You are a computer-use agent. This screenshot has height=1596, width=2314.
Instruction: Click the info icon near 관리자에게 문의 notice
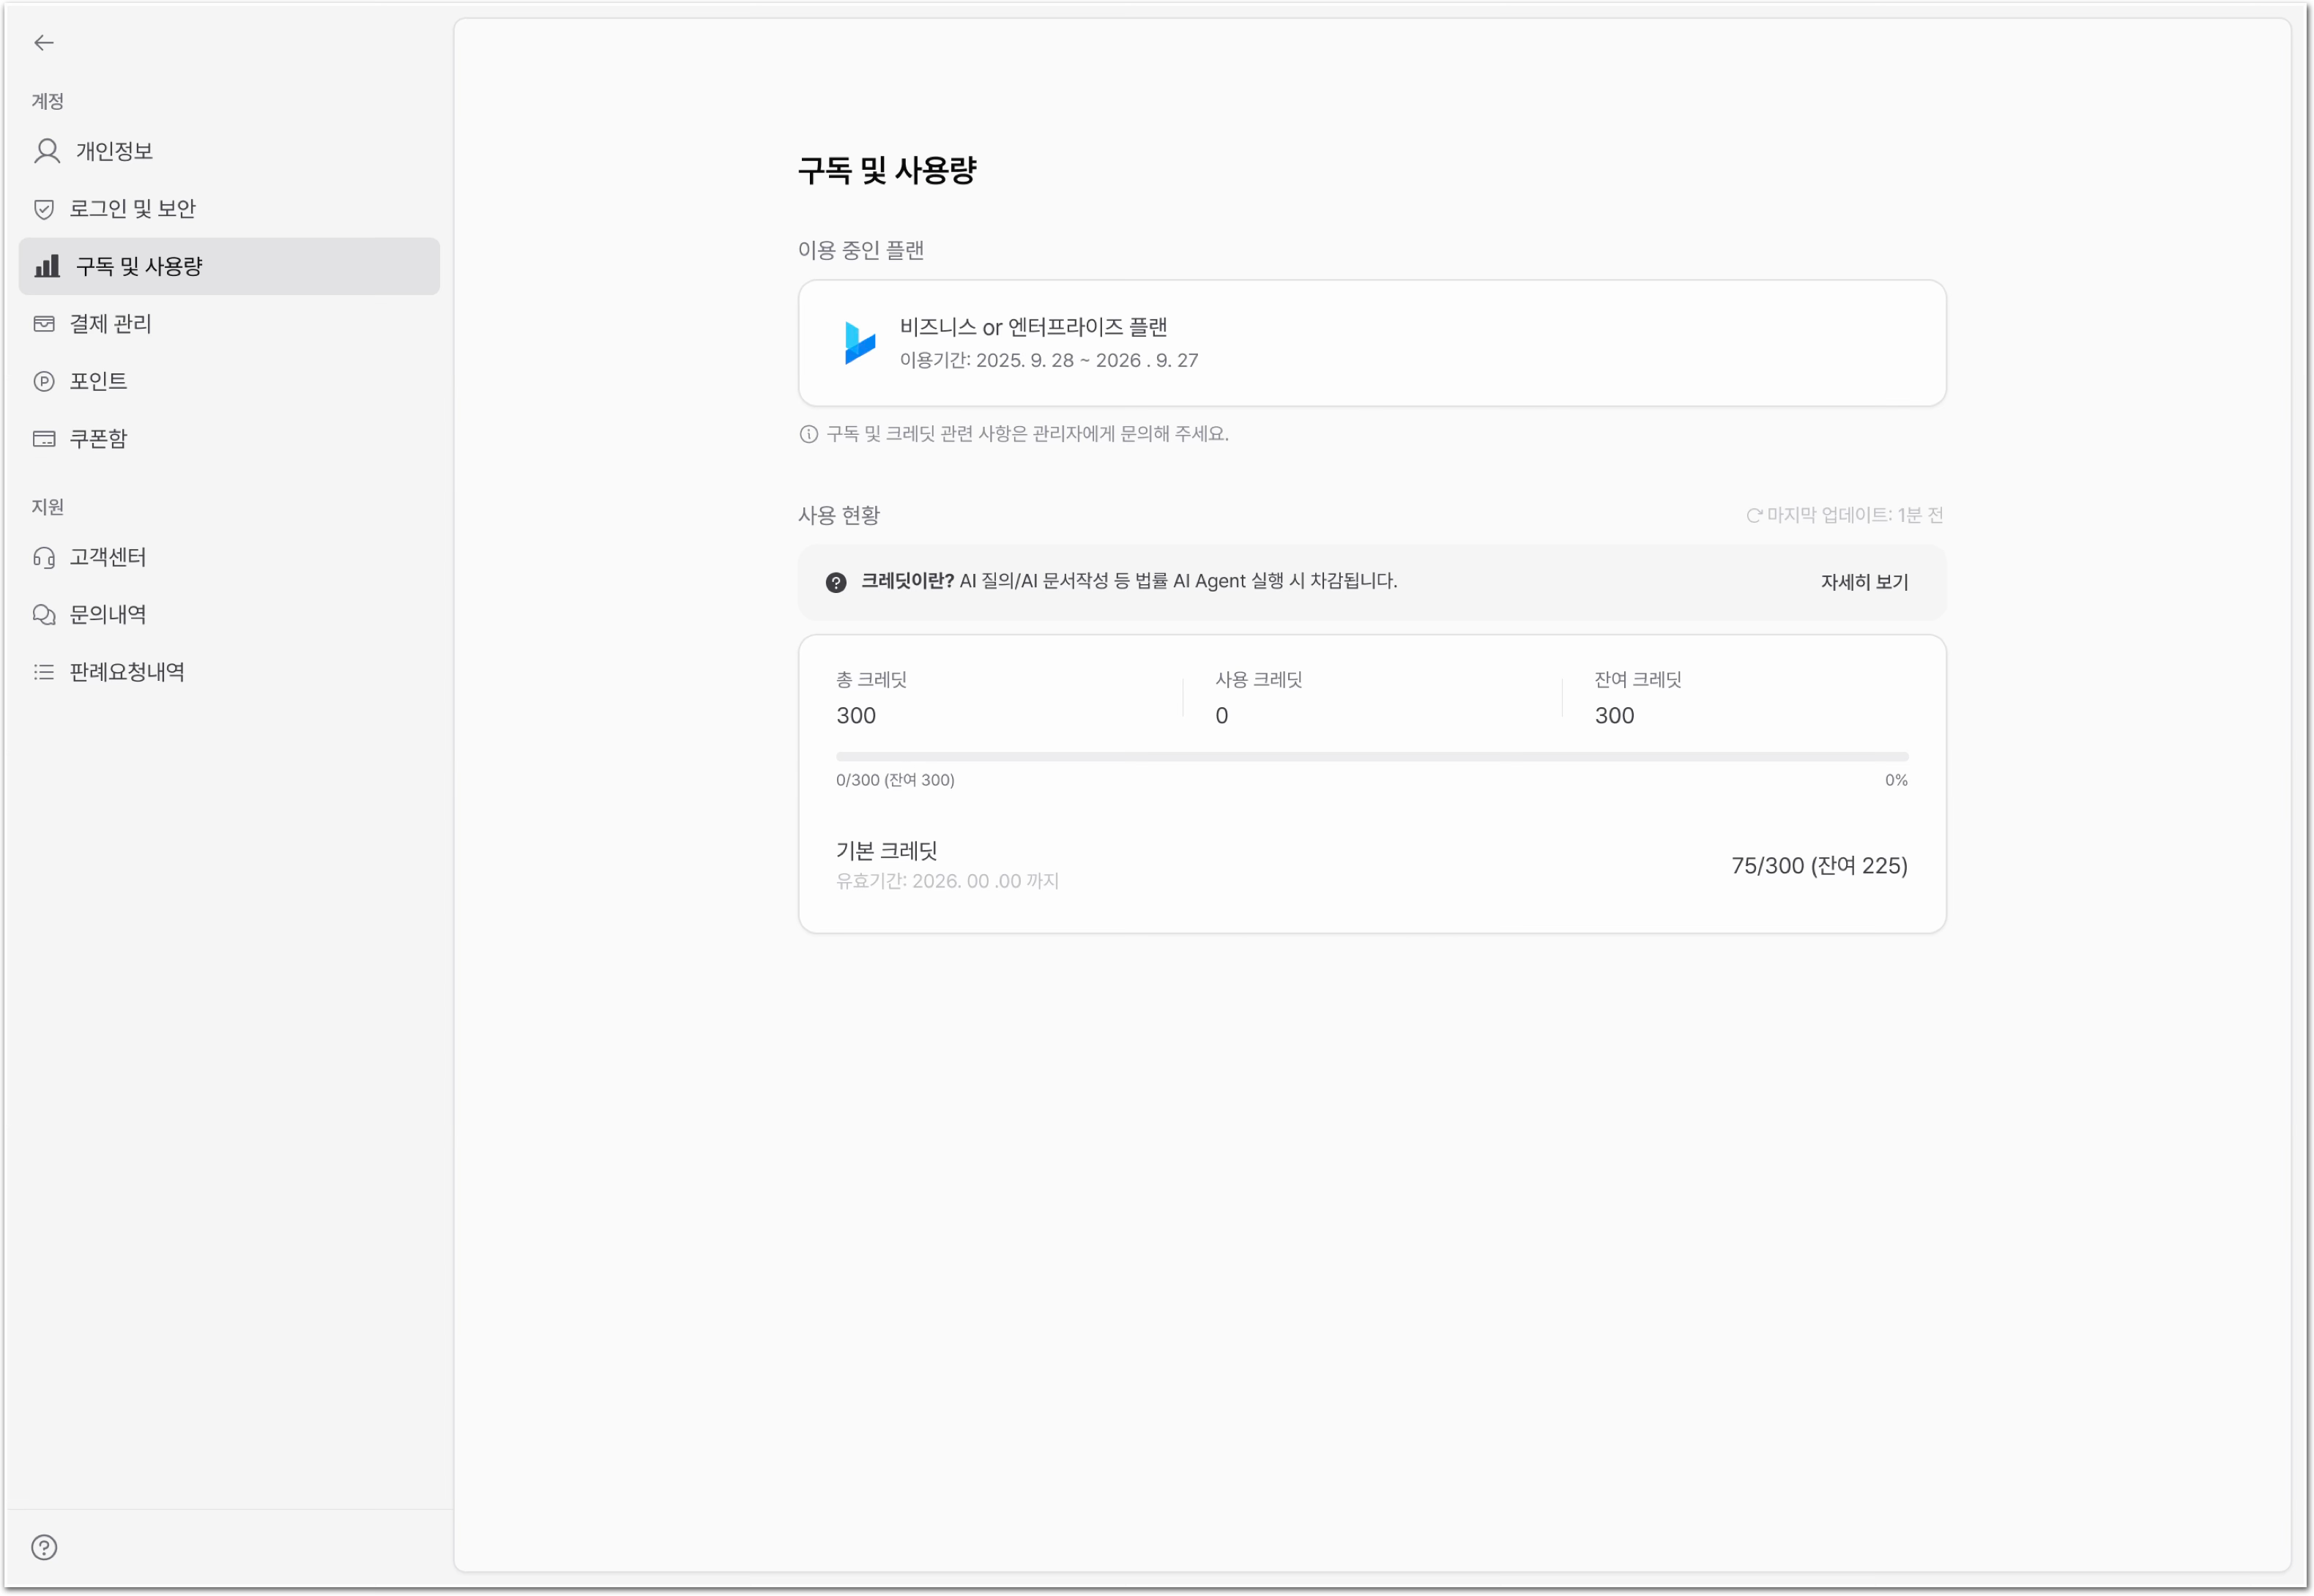coord(808,434)
